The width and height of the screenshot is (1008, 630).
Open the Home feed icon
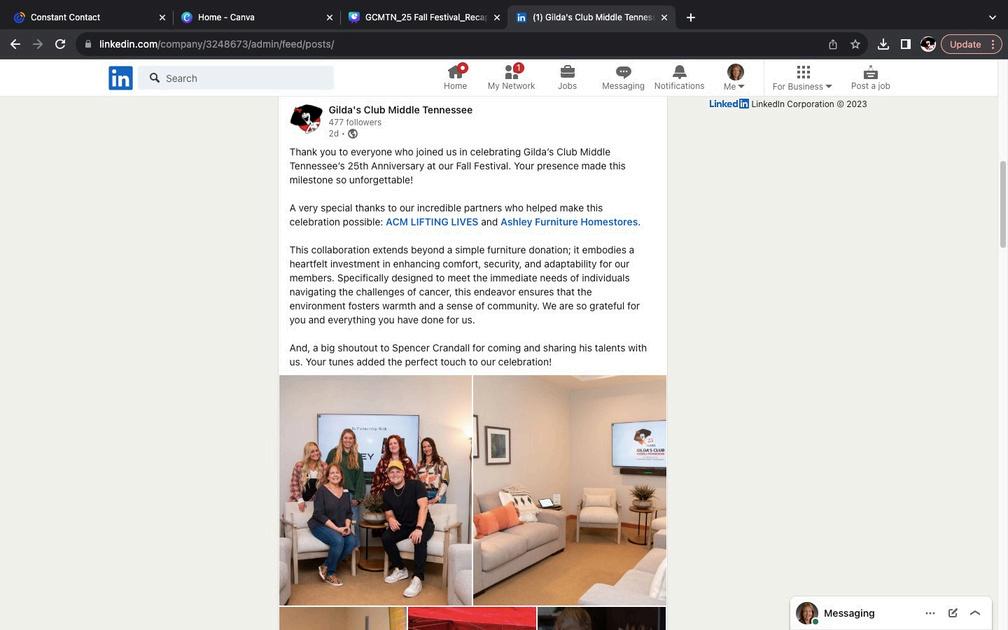[x=455, y=77]
